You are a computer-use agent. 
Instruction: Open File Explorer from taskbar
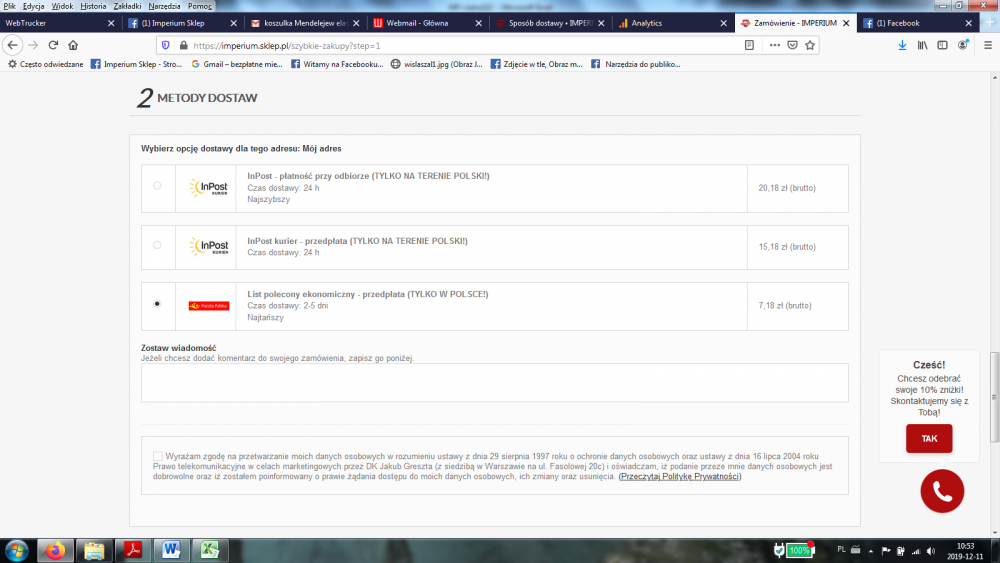tap(94, 550)
